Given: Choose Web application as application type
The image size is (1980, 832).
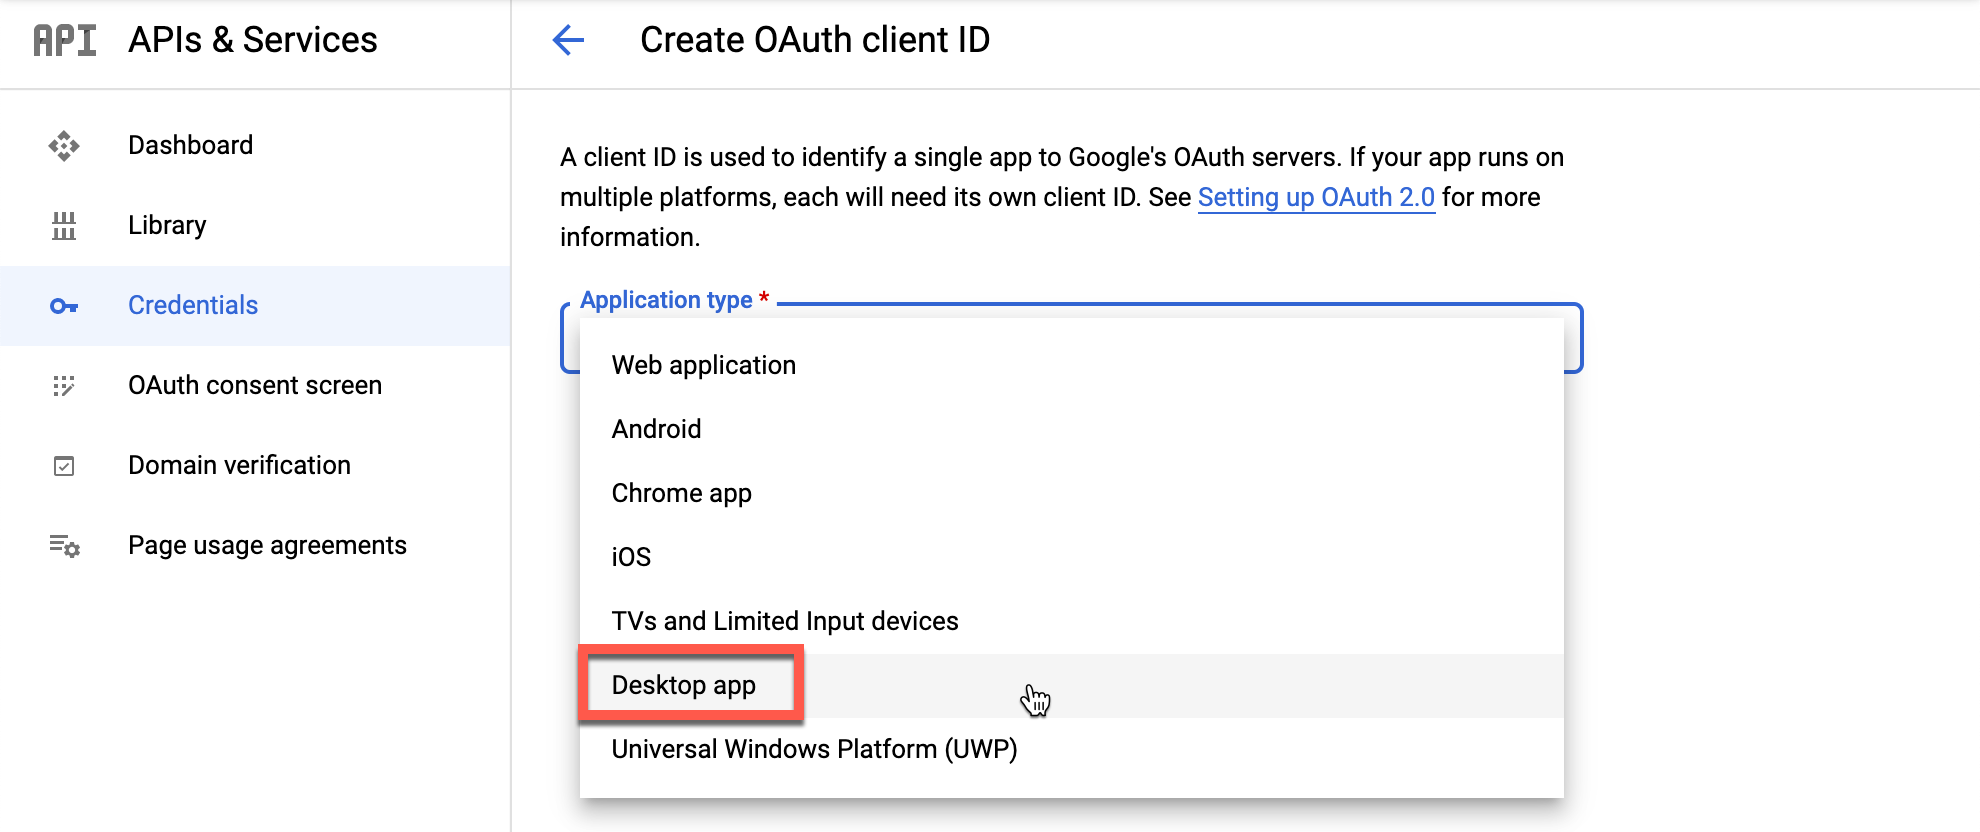Looking at the screenshot, I should pos(1071,366).
